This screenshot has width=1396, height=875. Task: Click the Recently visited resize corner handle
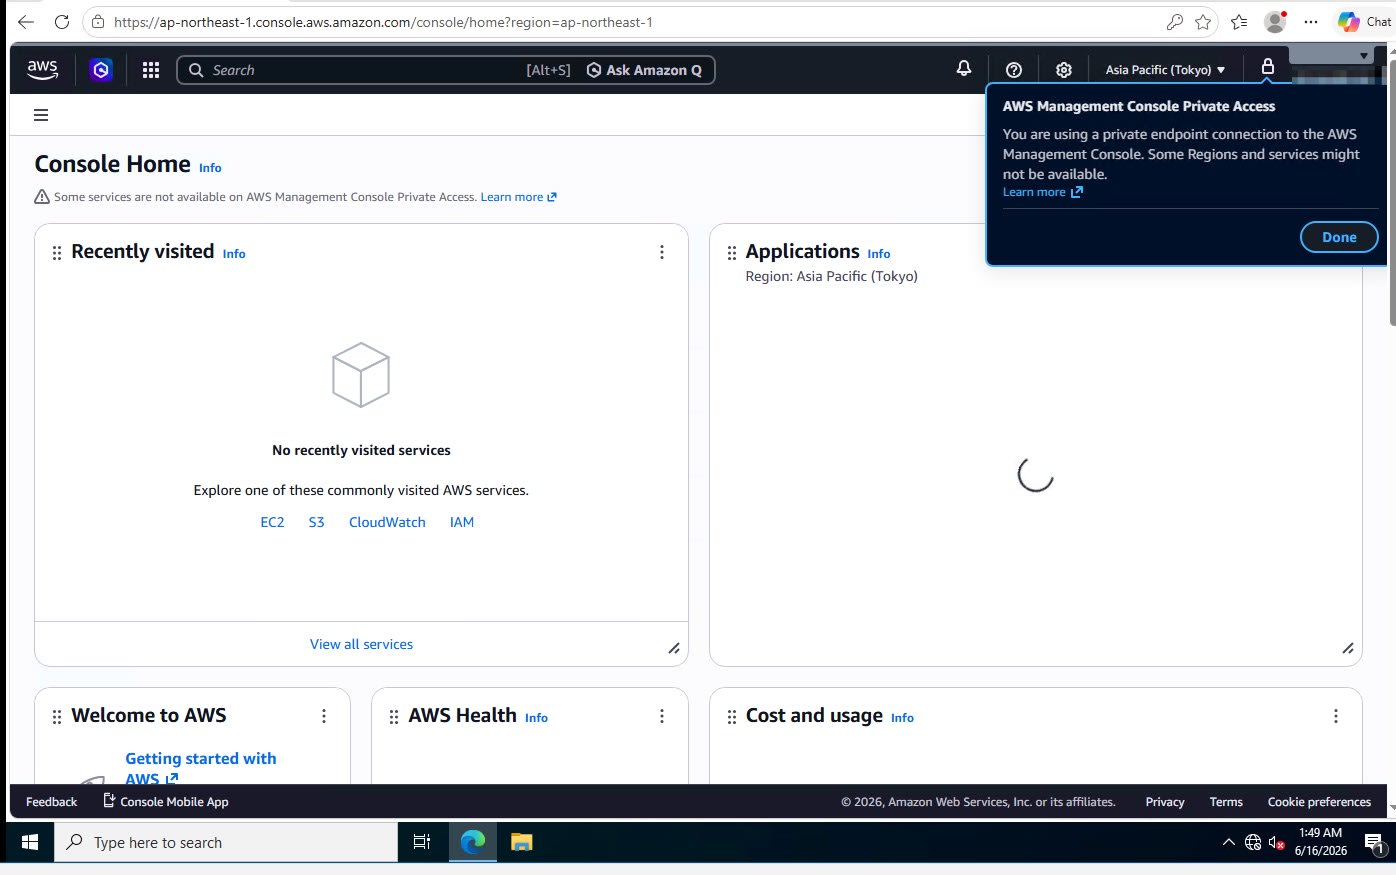(674, 649)
